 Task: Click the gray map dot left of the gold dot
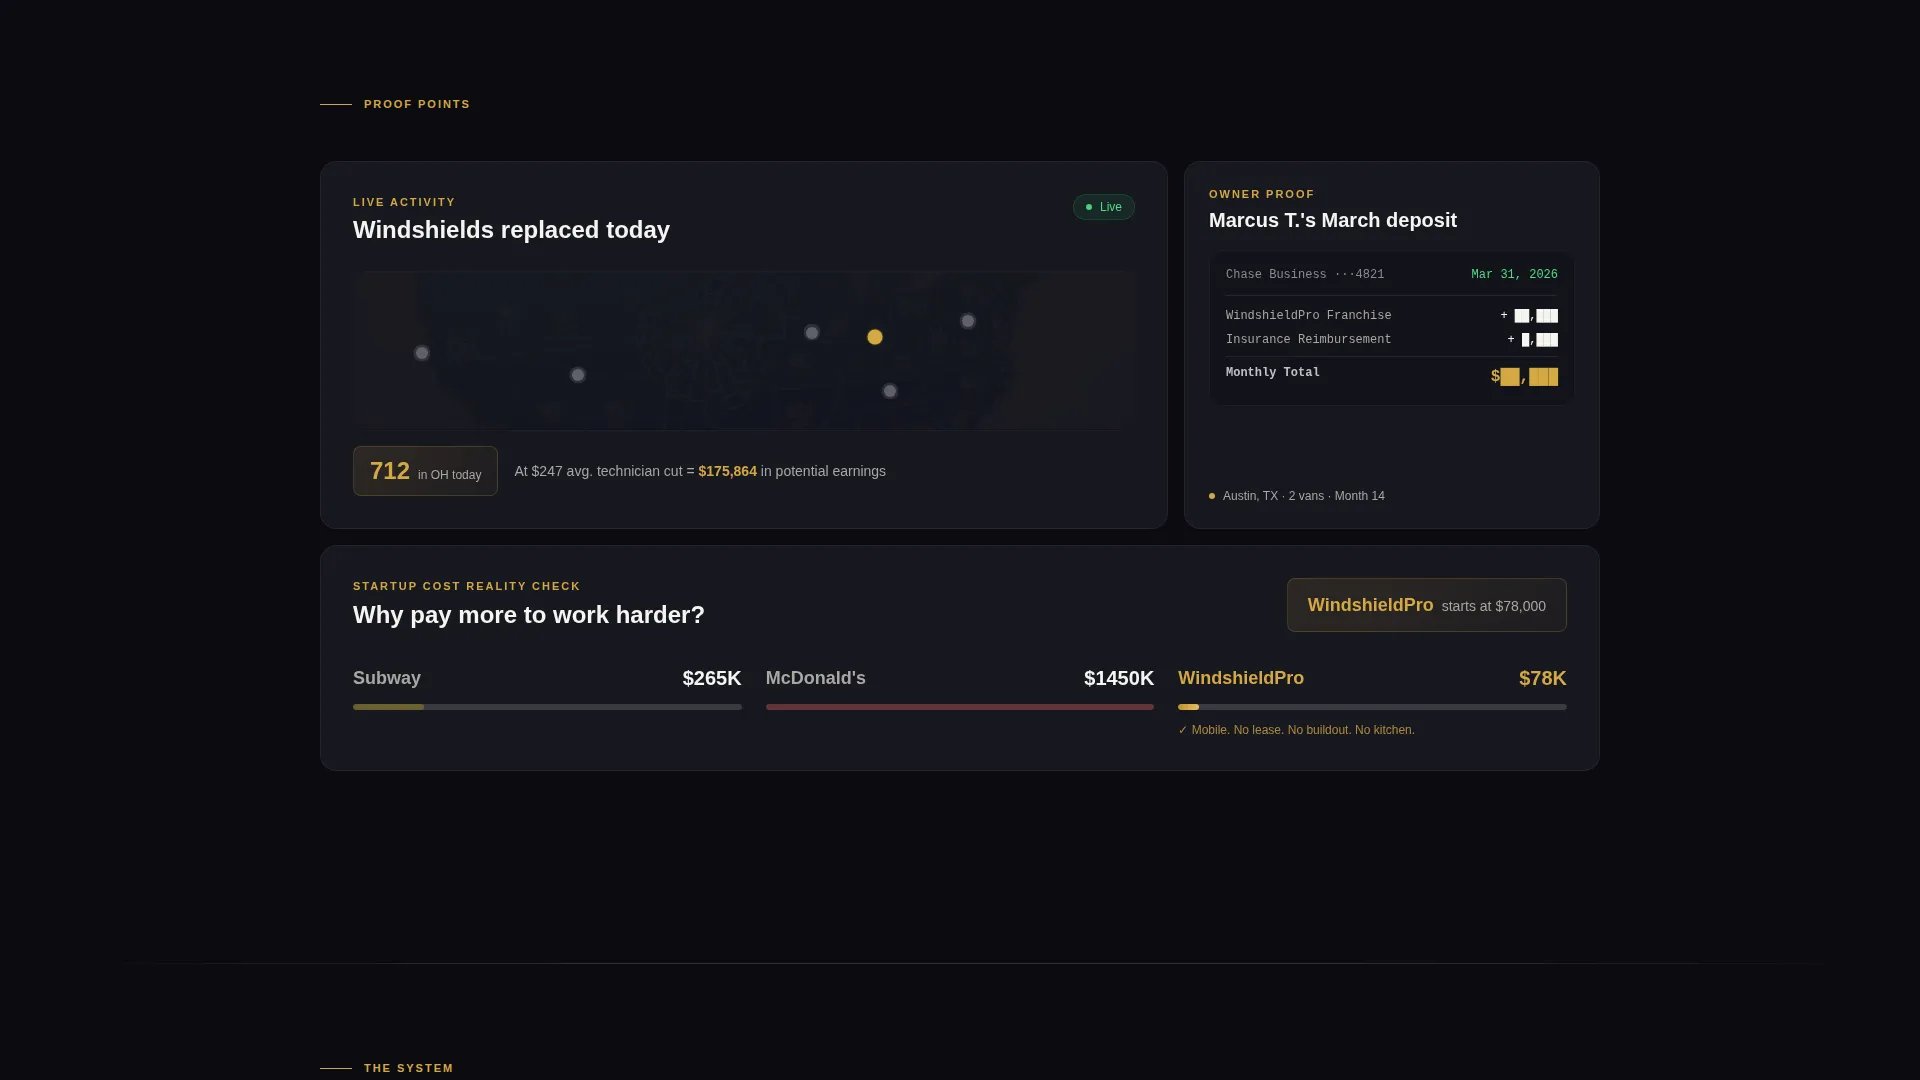click(812, 332)
